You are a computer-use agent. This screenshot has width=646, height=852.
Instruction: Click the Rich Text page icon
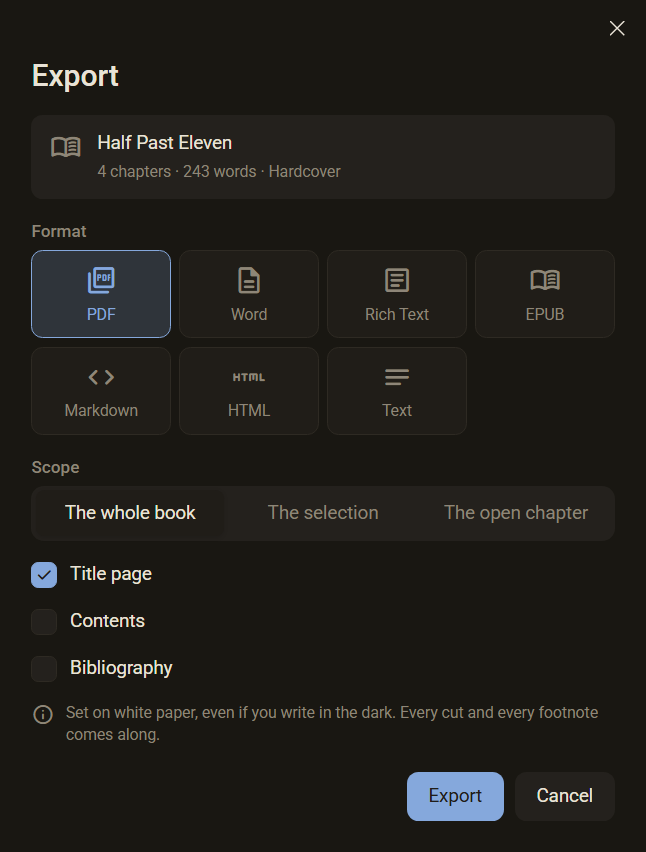coord(397,280)
